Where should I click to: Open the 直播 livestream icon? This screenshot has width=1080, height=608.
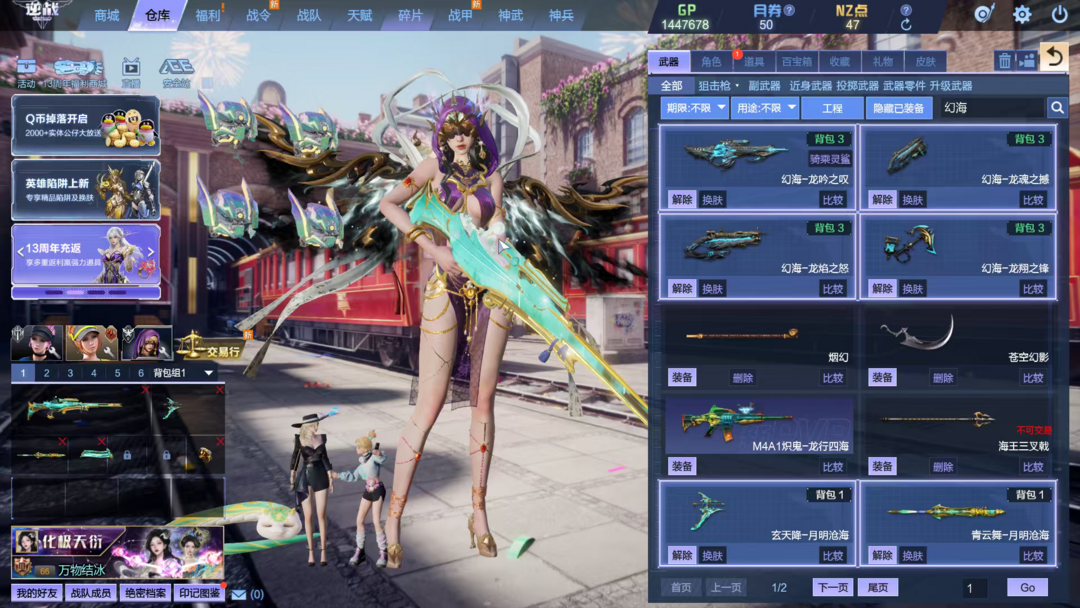131,72
